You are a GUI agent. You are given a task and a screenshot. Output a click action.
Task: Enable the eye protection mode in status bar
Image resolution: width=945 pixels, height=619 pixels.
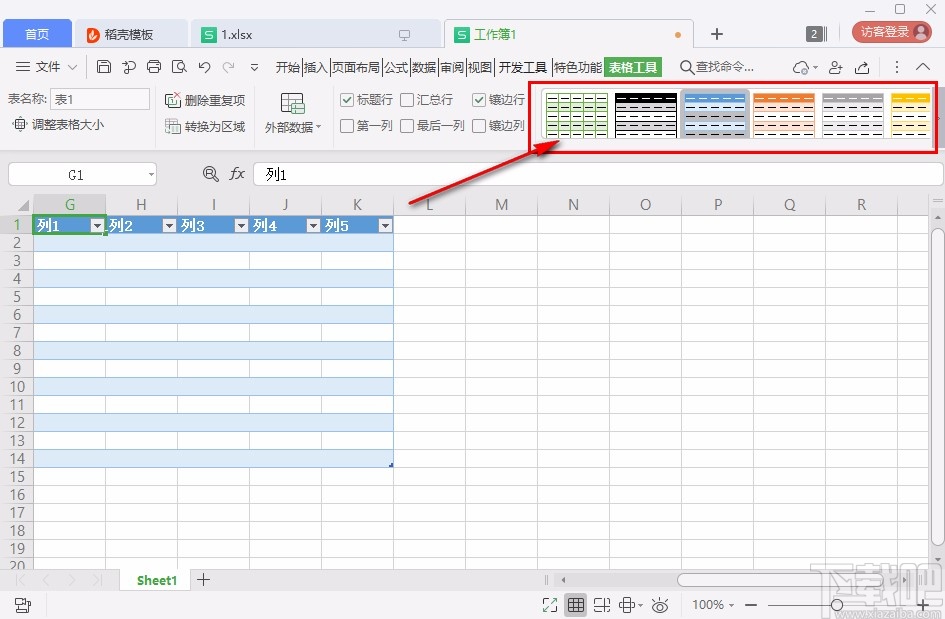click(x=659, y=605)
